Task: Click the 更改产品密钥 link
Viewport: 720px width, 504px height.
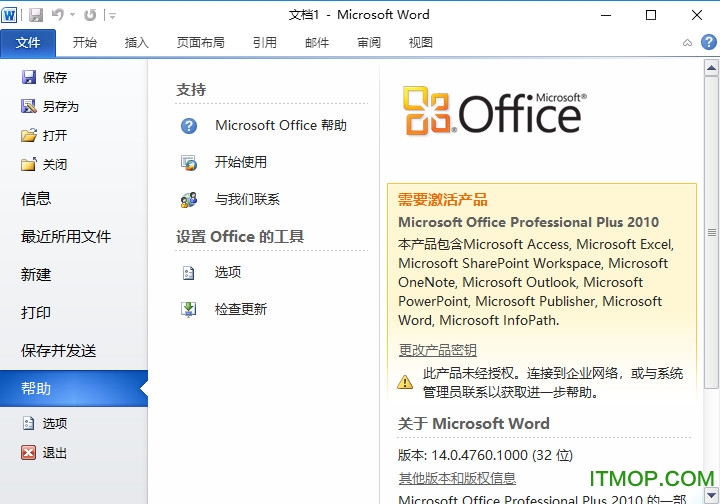Action: [438, 350]
